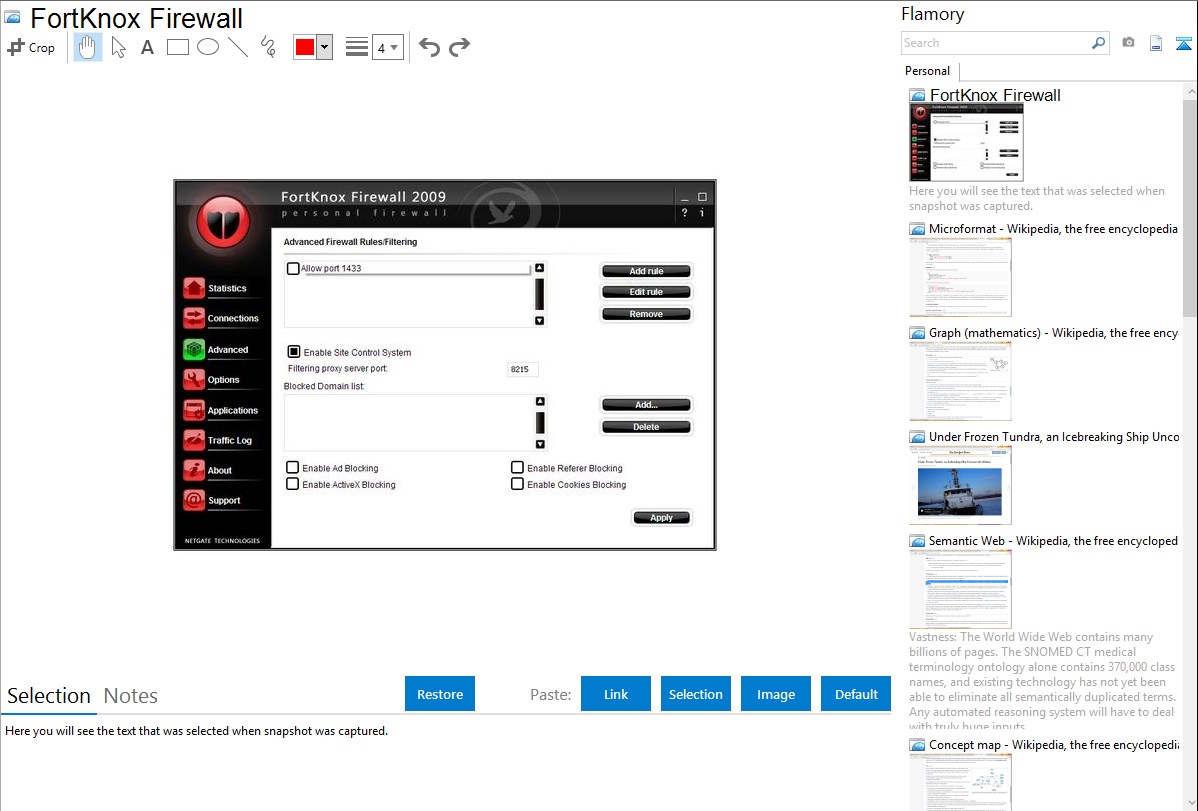Open the Microformat Wikipedia snapshot thumbnail
This screenshot has width=1198, height=811.
pos(960,277)
